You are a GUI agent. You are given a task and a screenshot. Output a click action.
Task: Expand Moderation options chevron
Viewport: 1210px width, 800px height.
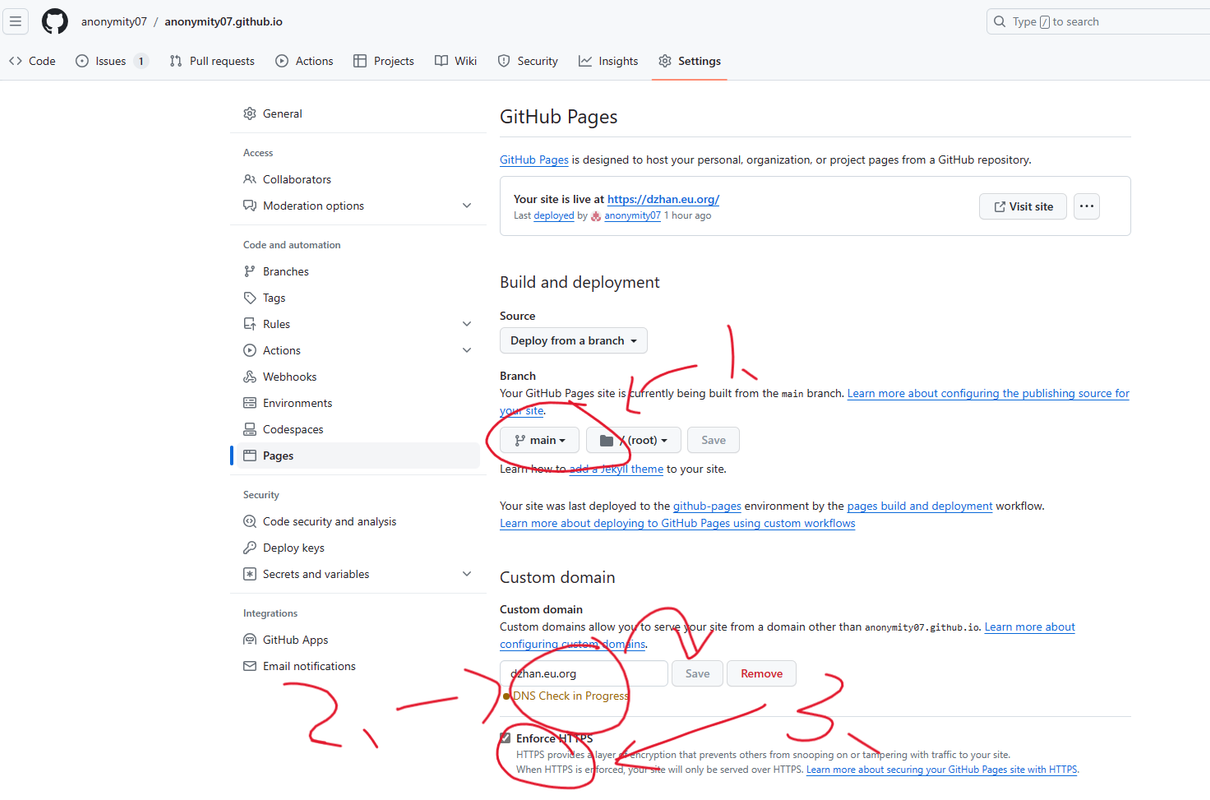pyautogui.click(x=467, y=206)
